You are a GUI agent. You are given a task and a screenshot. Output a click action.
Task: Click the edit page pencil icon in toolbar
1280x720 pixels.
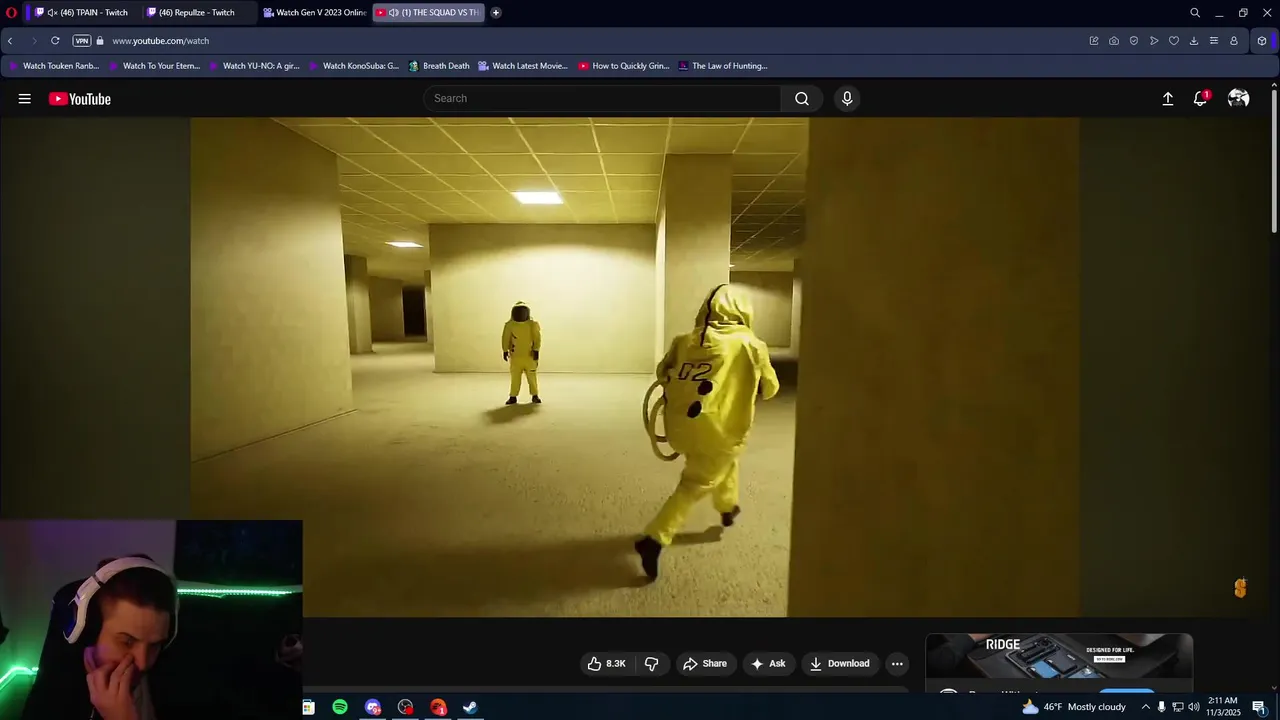point(1093,41)
